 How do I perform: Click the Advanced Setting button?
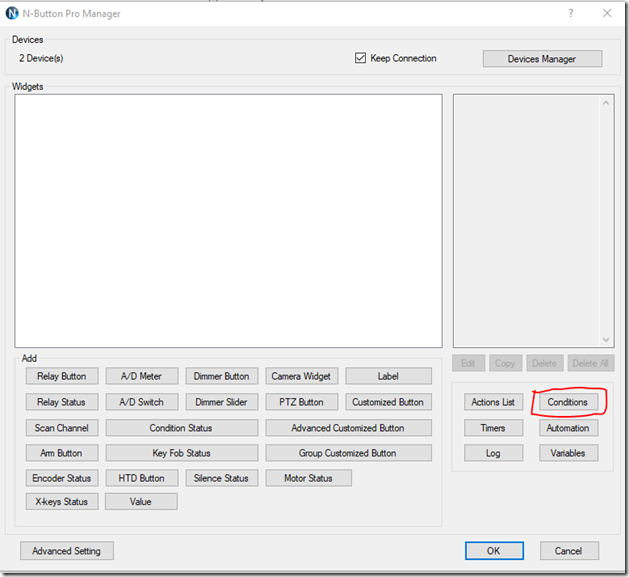67,551
